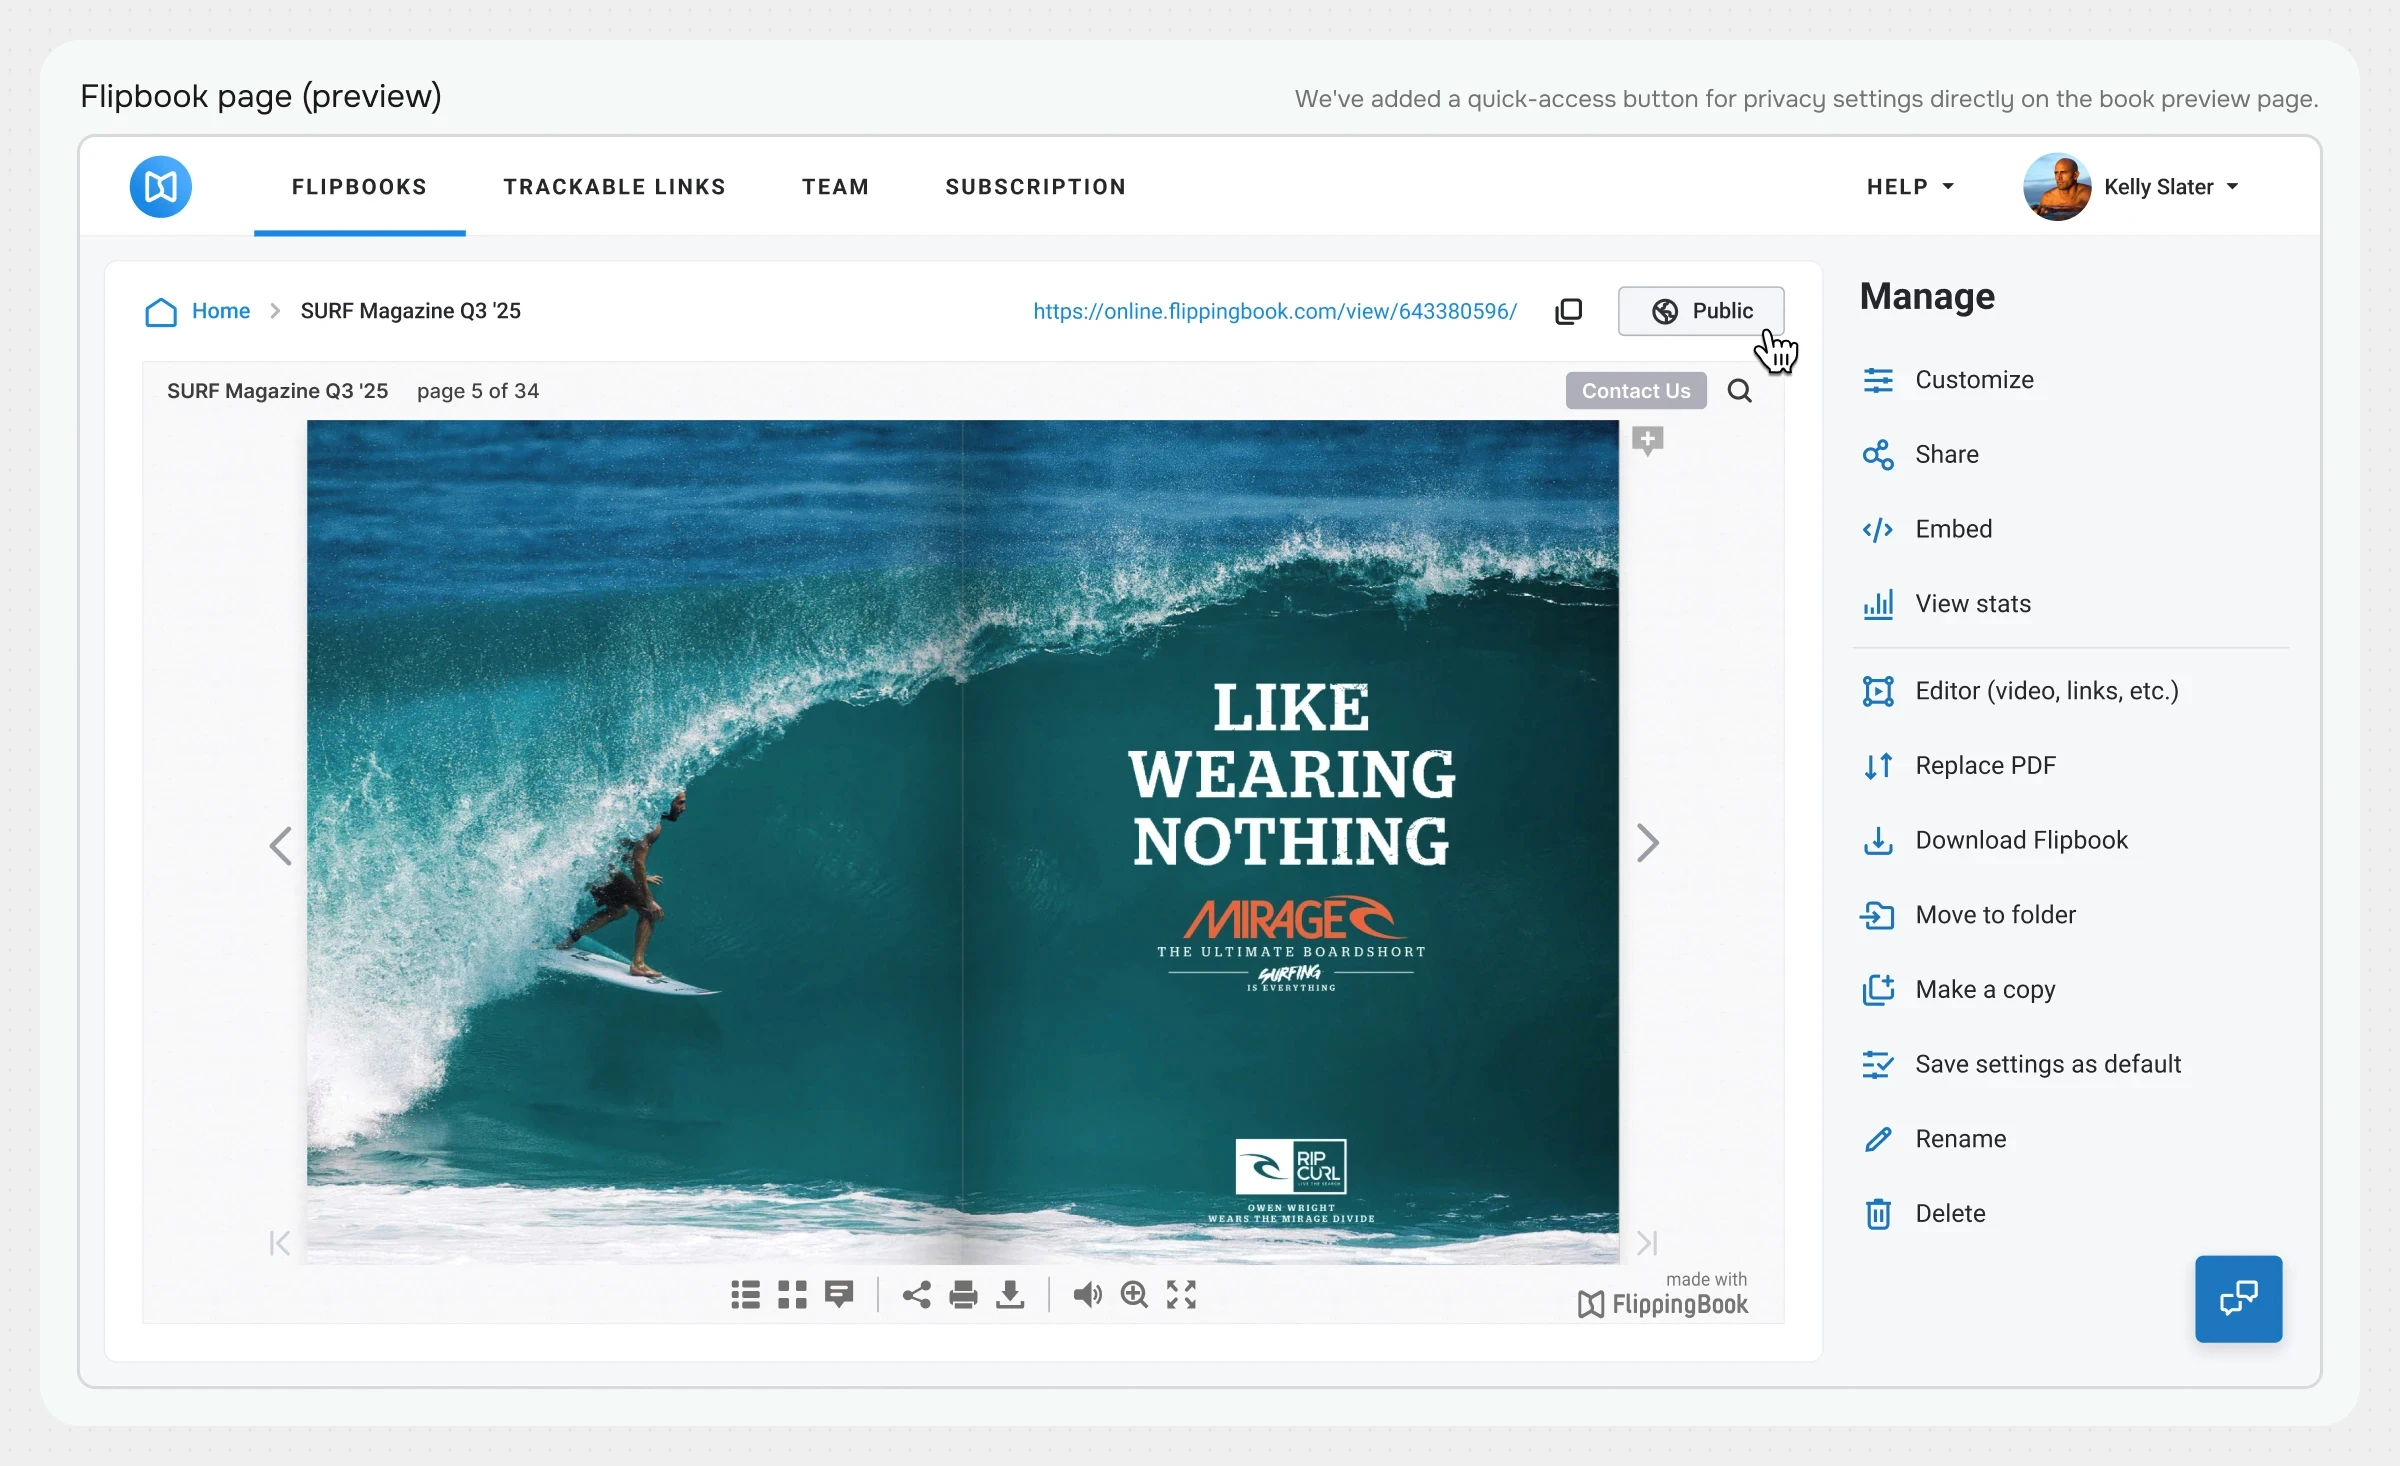
Task: Open the notes icon in viewer toolbar
Action: (x=839, y=1295)
